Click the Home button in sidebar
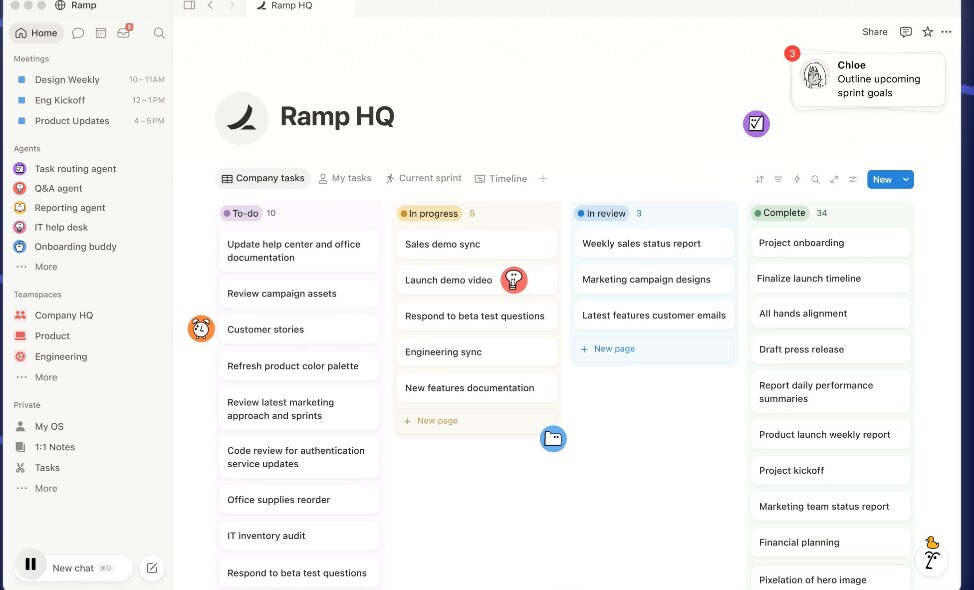 pos(37,33)
